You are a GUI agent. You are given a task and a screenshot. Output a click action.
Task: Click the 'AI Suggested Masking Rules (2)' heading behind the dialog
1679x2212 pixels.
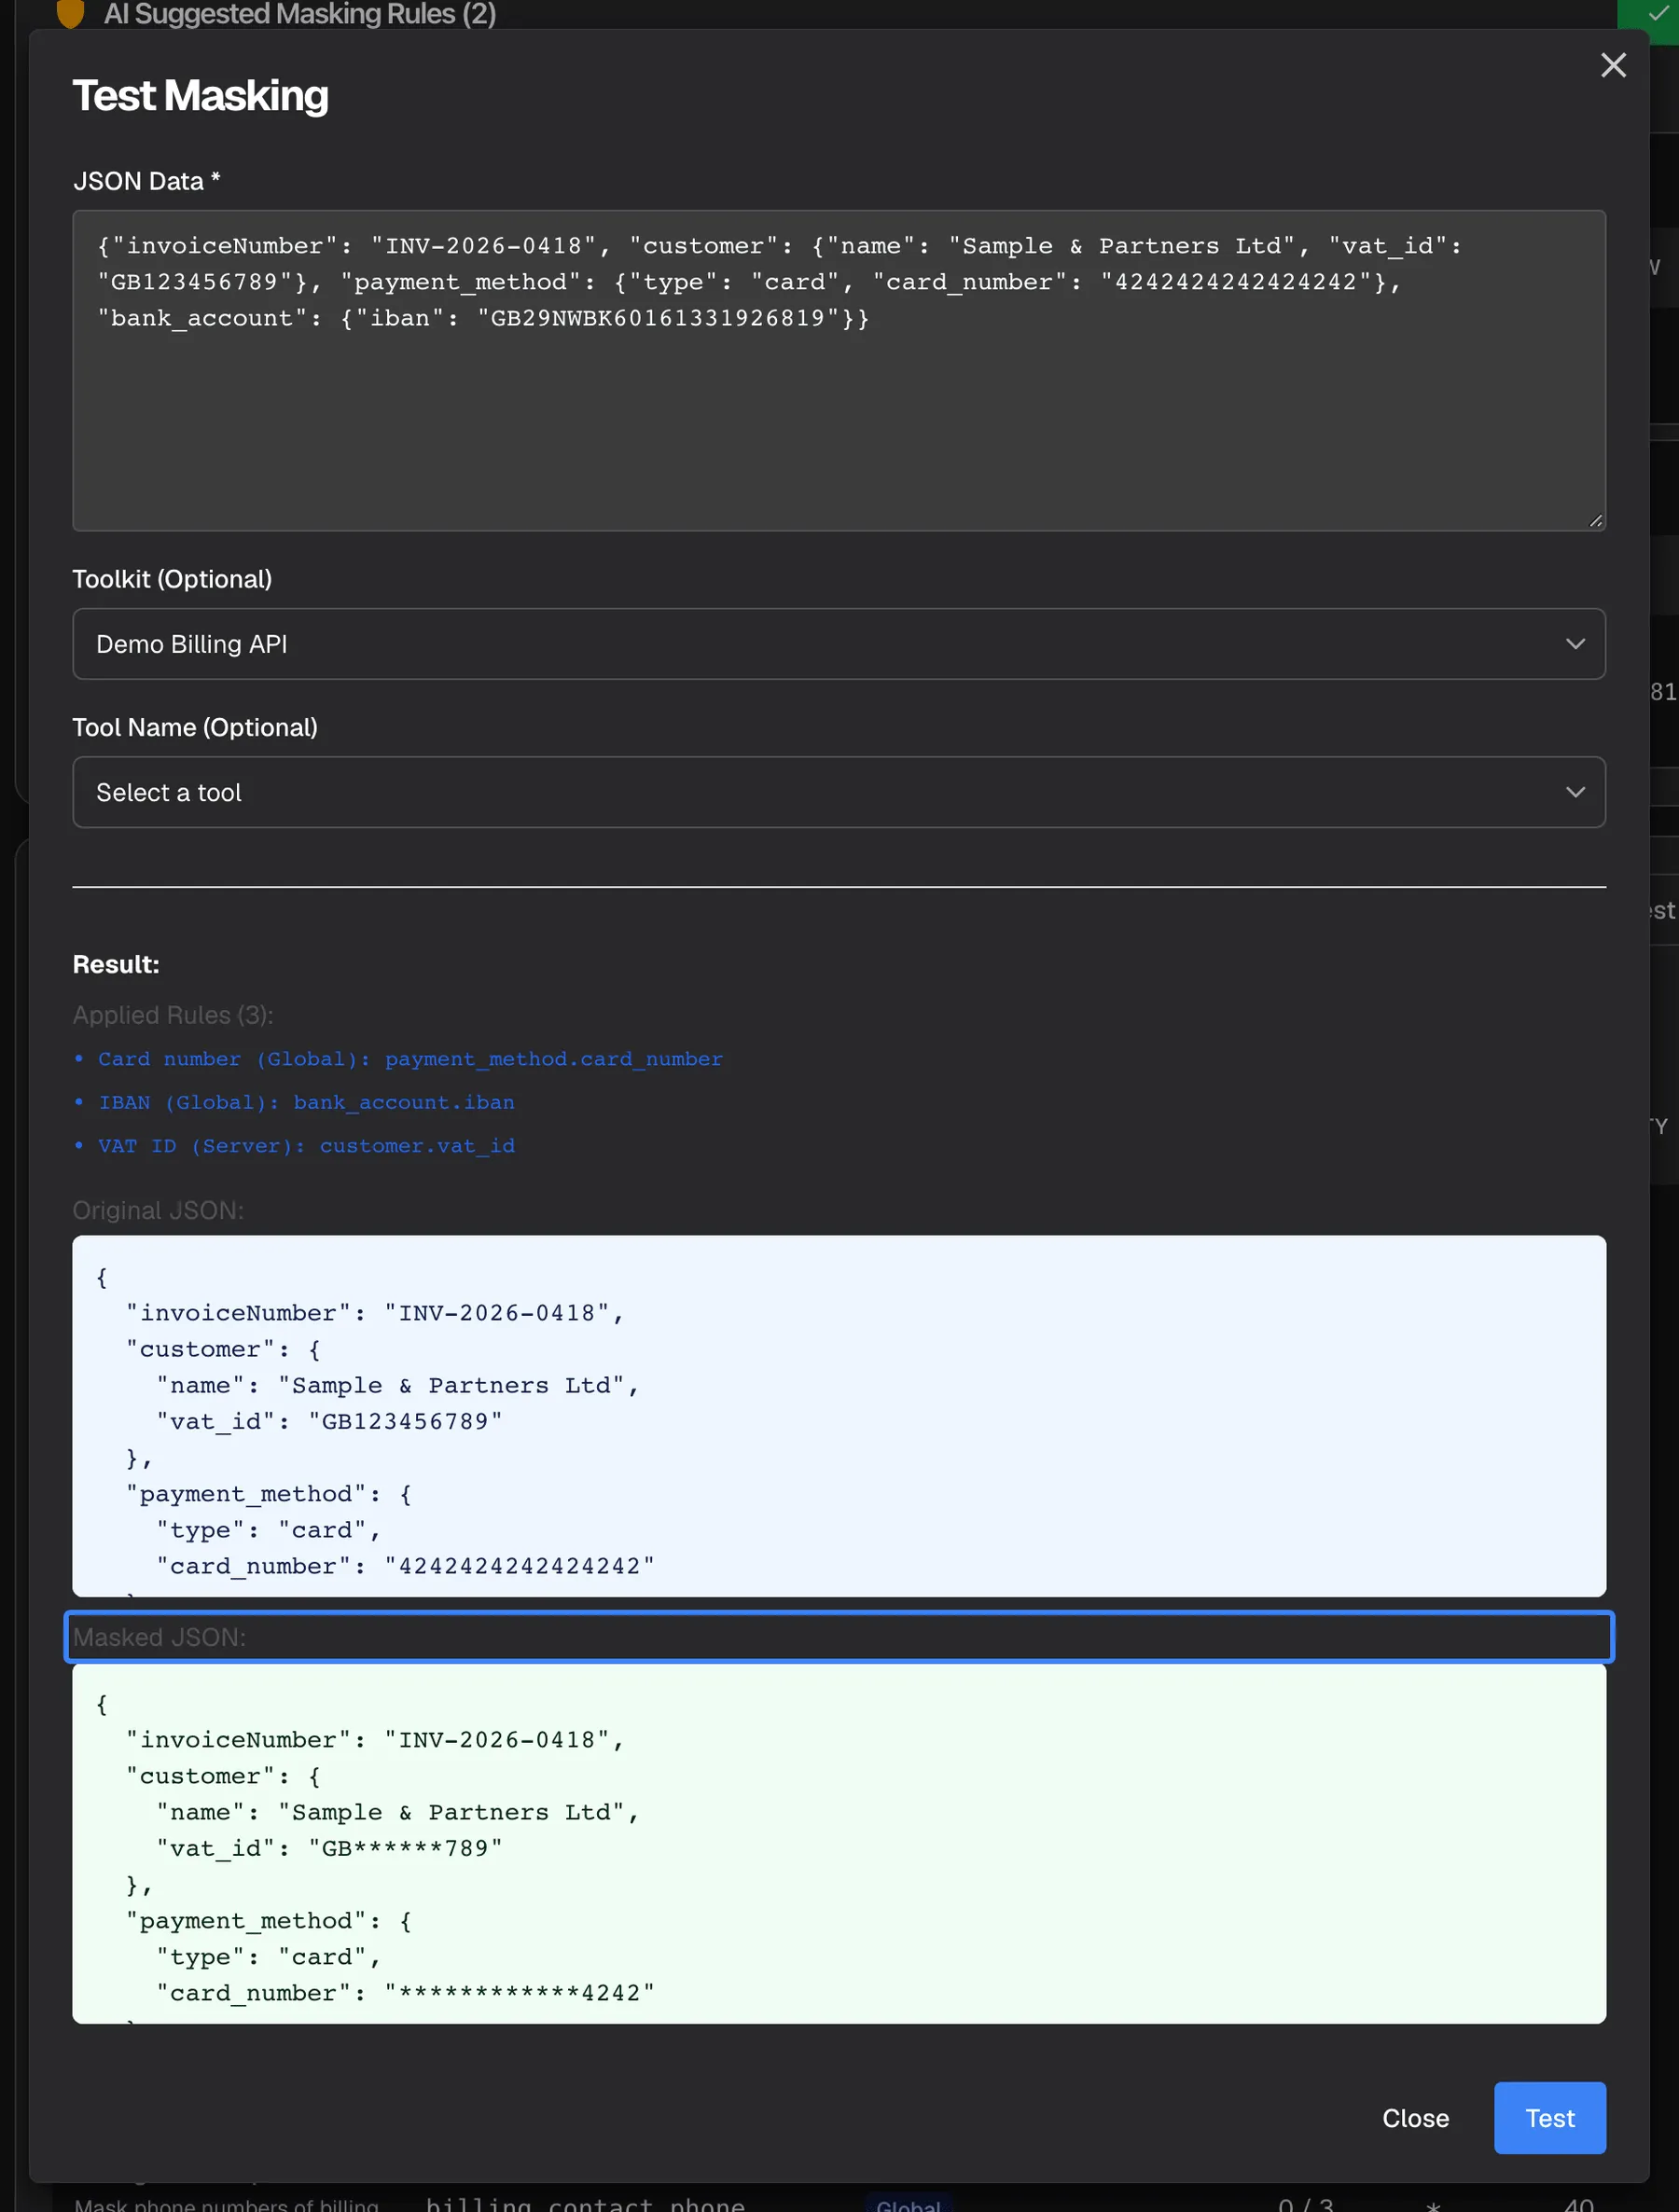300,14
